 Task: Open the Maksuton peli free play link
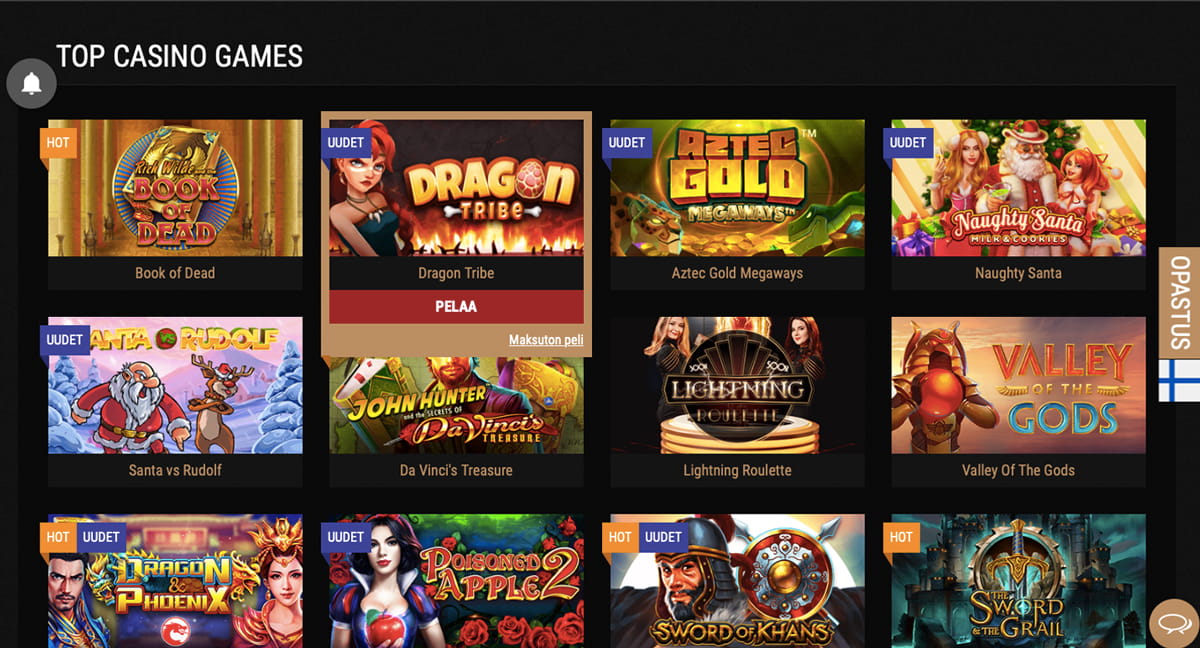click(x=546, y=340)
